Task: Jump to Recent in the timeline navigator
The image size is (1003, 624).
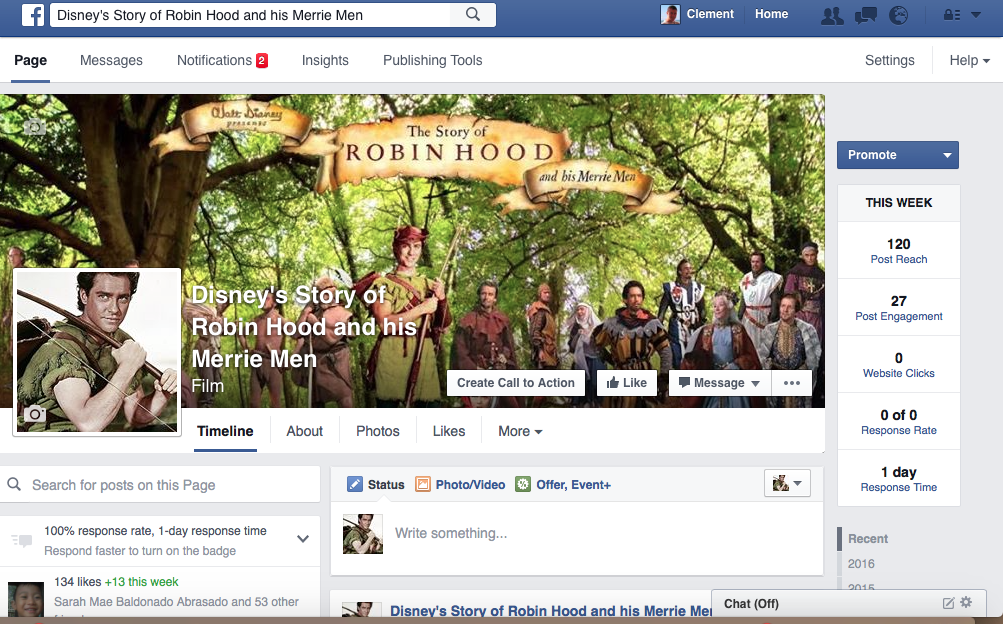Action: tap(868, 539)
